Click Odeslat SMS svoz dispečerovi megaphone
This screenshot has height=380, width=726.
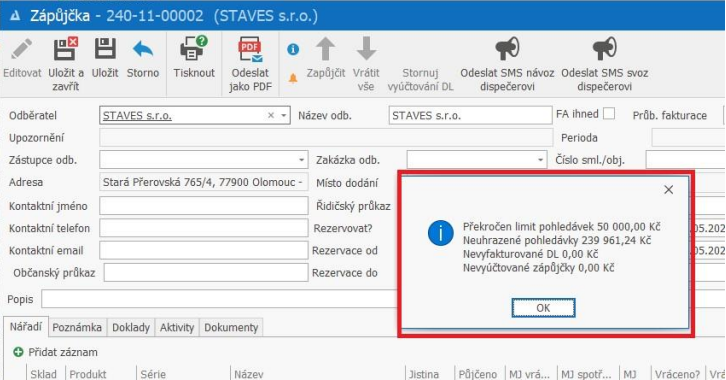(604, 49)
